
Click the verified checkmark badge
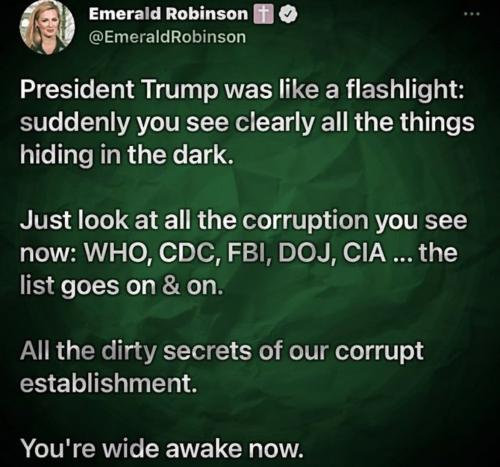[x=288, y=15]
